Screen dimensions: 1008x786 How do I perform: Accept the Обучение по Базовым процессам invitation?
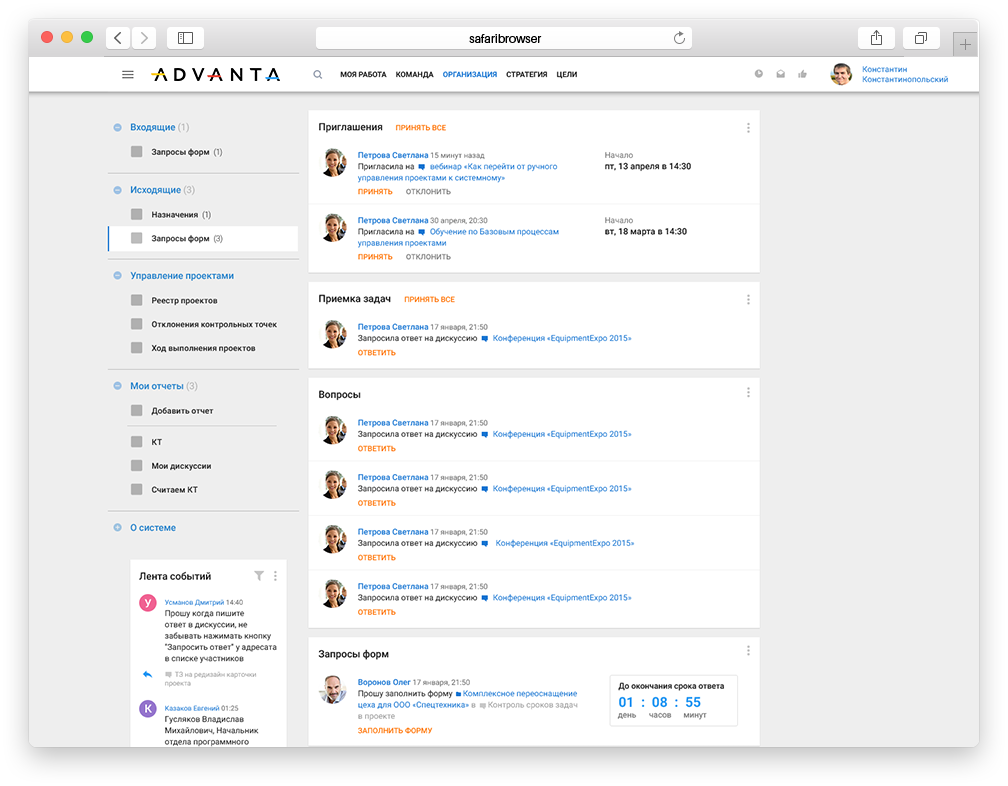(375, 256)
